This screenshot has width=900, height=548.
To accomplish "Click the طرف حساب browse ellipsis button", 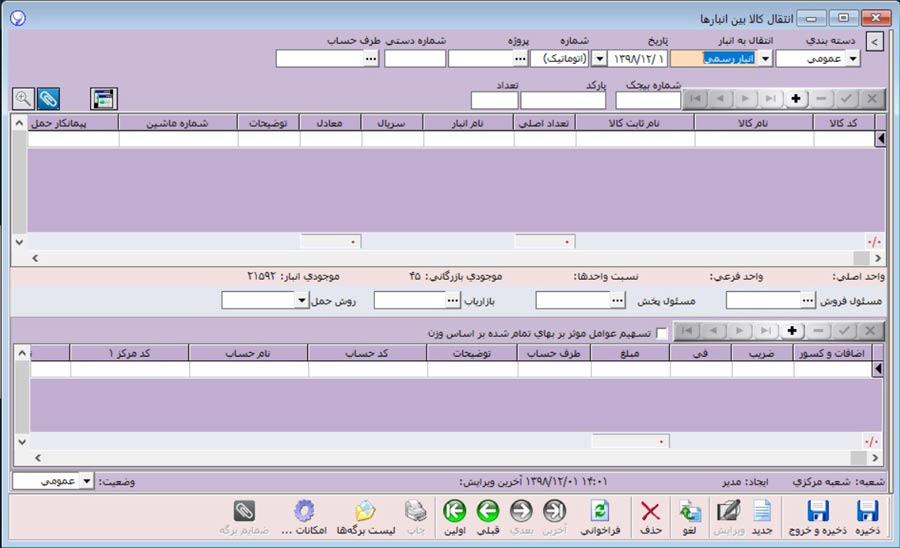I will pyautogui.click(x=371, y=59).
